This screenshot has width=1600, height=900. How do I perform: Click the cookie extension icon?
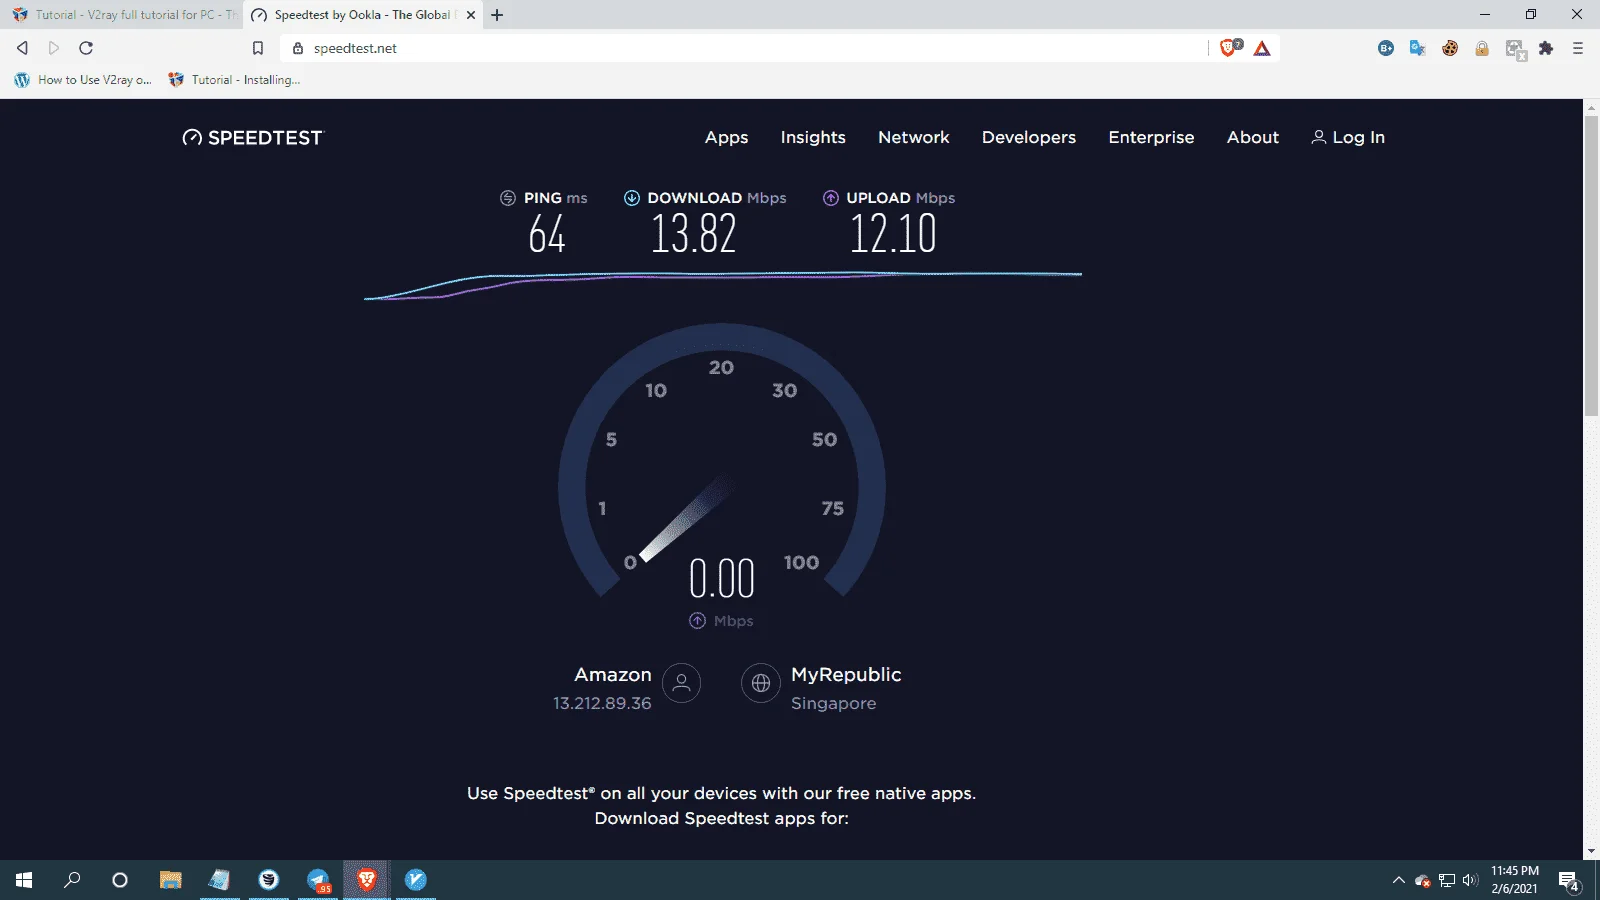[1450, 48]
